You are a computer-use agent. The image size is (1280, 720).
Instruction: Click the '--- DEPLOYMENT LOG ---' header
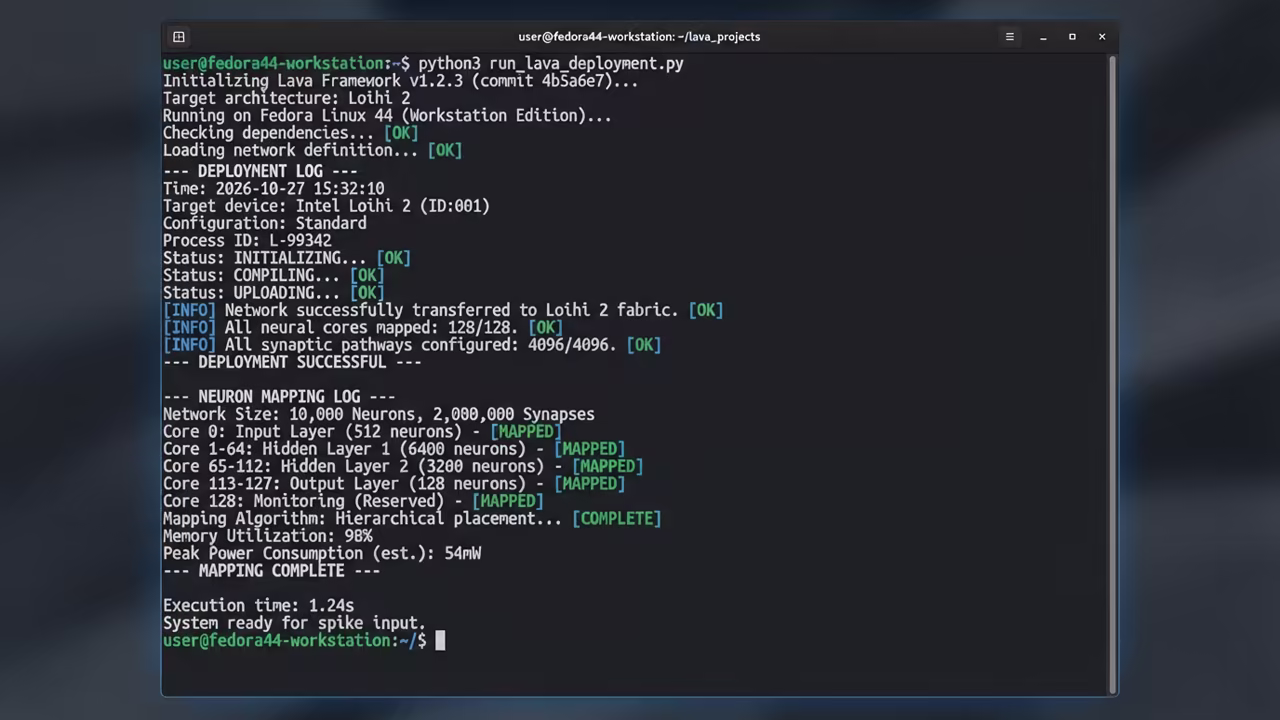click(260, 171)
